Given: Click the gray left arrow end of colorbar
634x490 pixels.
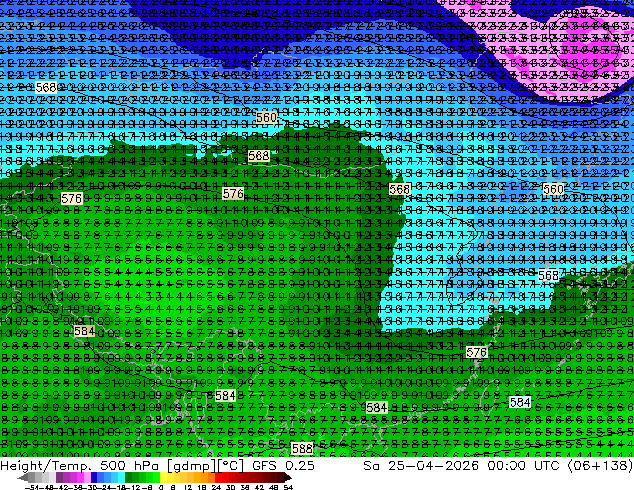Looking at the screenshot, I should pyautogui.click(x=22, y=477).
